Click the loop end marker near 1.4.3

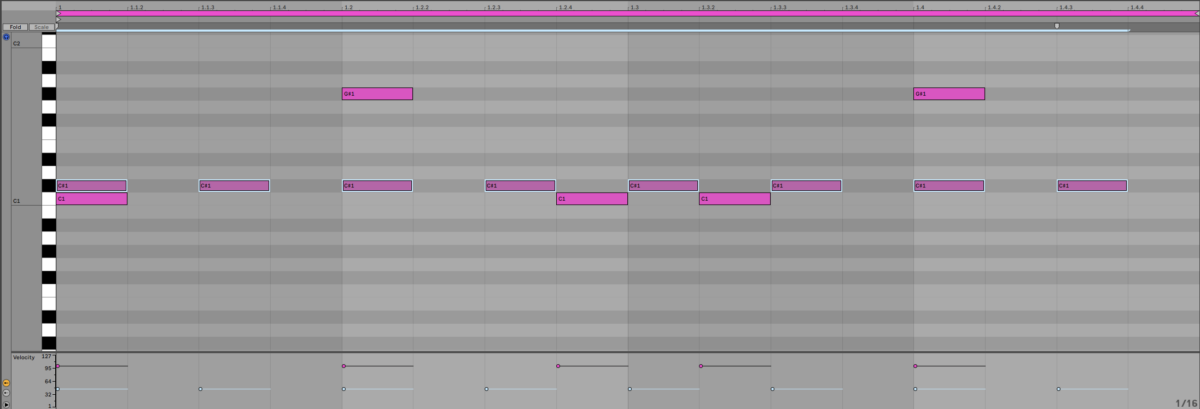coord(1057,25)
